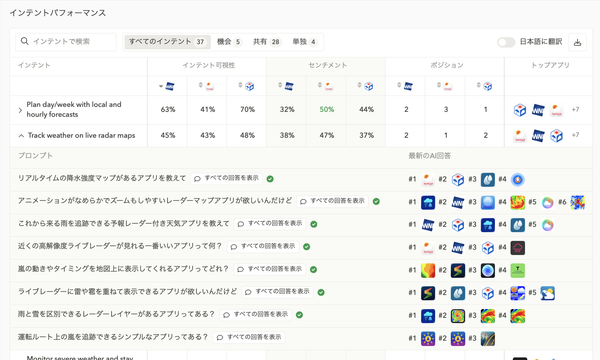Click +7 more apps in Plan day/week row
600x360 pixels.
coord(575,109)
